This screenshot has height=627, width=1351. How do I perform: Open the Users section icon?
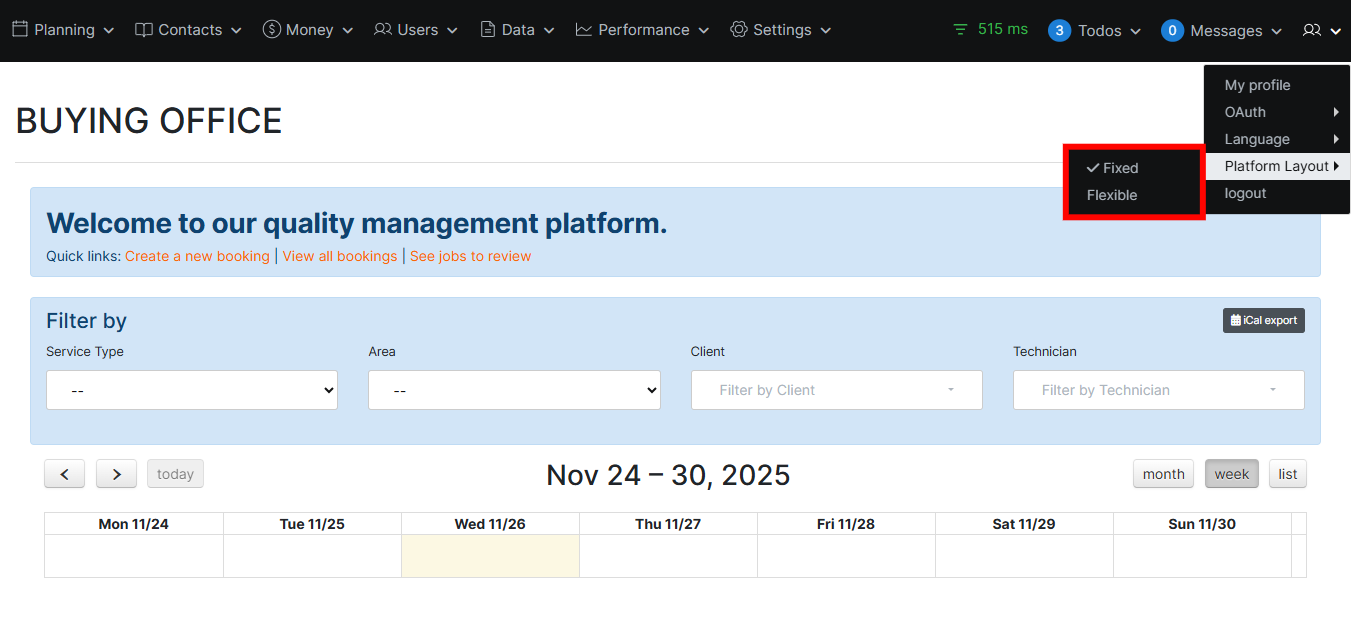click(x=383, y=29)
